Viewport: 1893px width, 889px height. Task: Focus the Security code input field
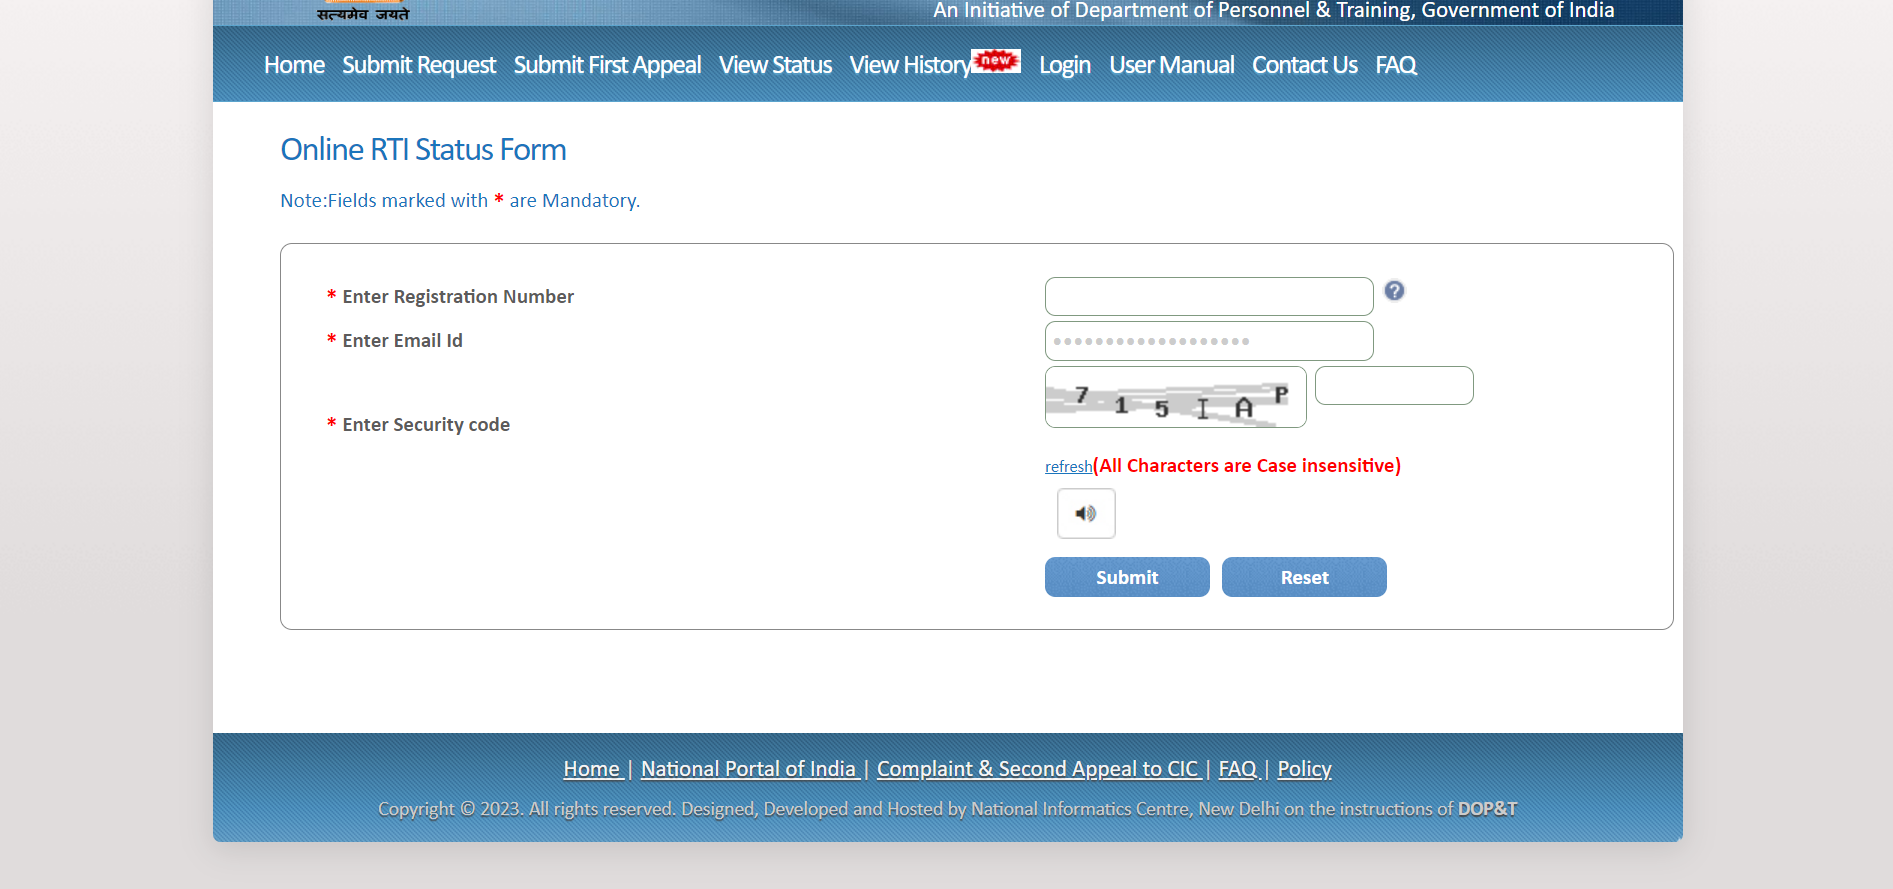tap(1394, 385)
